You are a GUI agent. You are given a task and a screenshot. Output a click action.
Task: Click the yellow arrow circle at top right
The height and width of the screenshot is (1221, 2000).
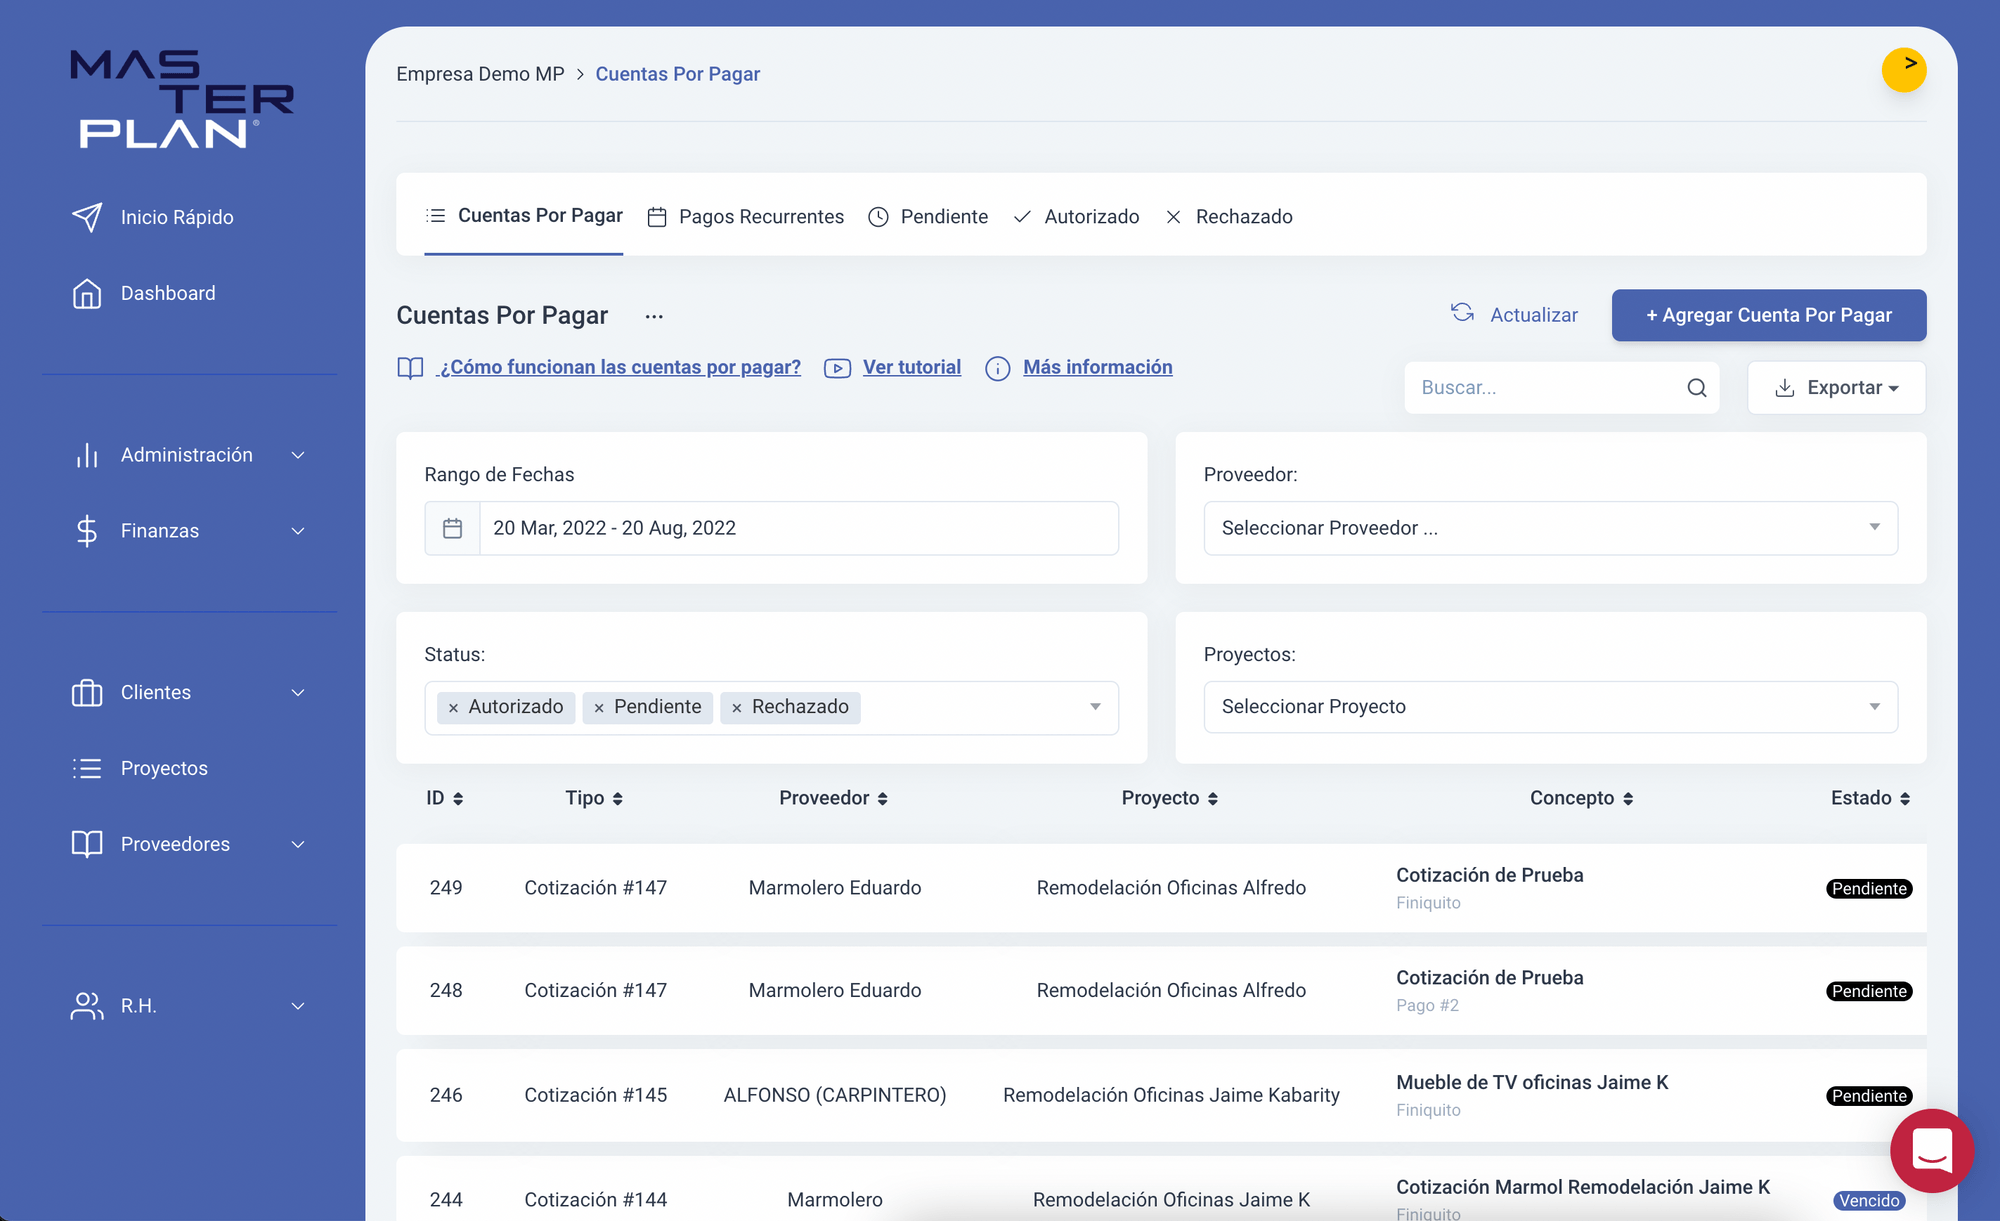[1904, 70]
